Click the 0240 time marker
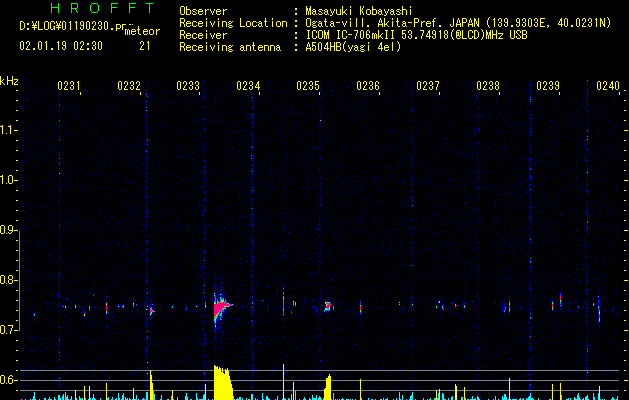Screen dimensions: 629x400 click(x=608, y=86)
